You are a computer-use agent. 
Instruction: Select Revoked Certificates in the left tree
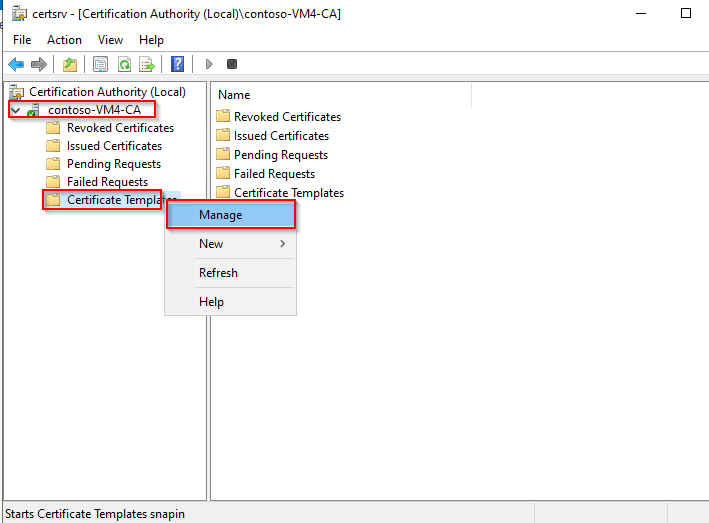pos(120,128)
